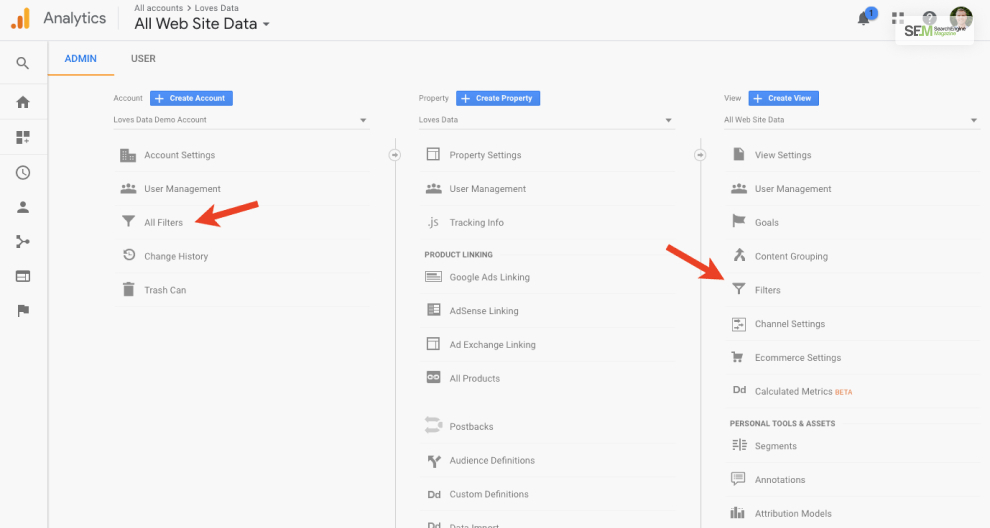Screen dimensions: 990x528
Task: Go to Home via the sidebar icon
Action: pyautogui.click(x=23, y=102)
